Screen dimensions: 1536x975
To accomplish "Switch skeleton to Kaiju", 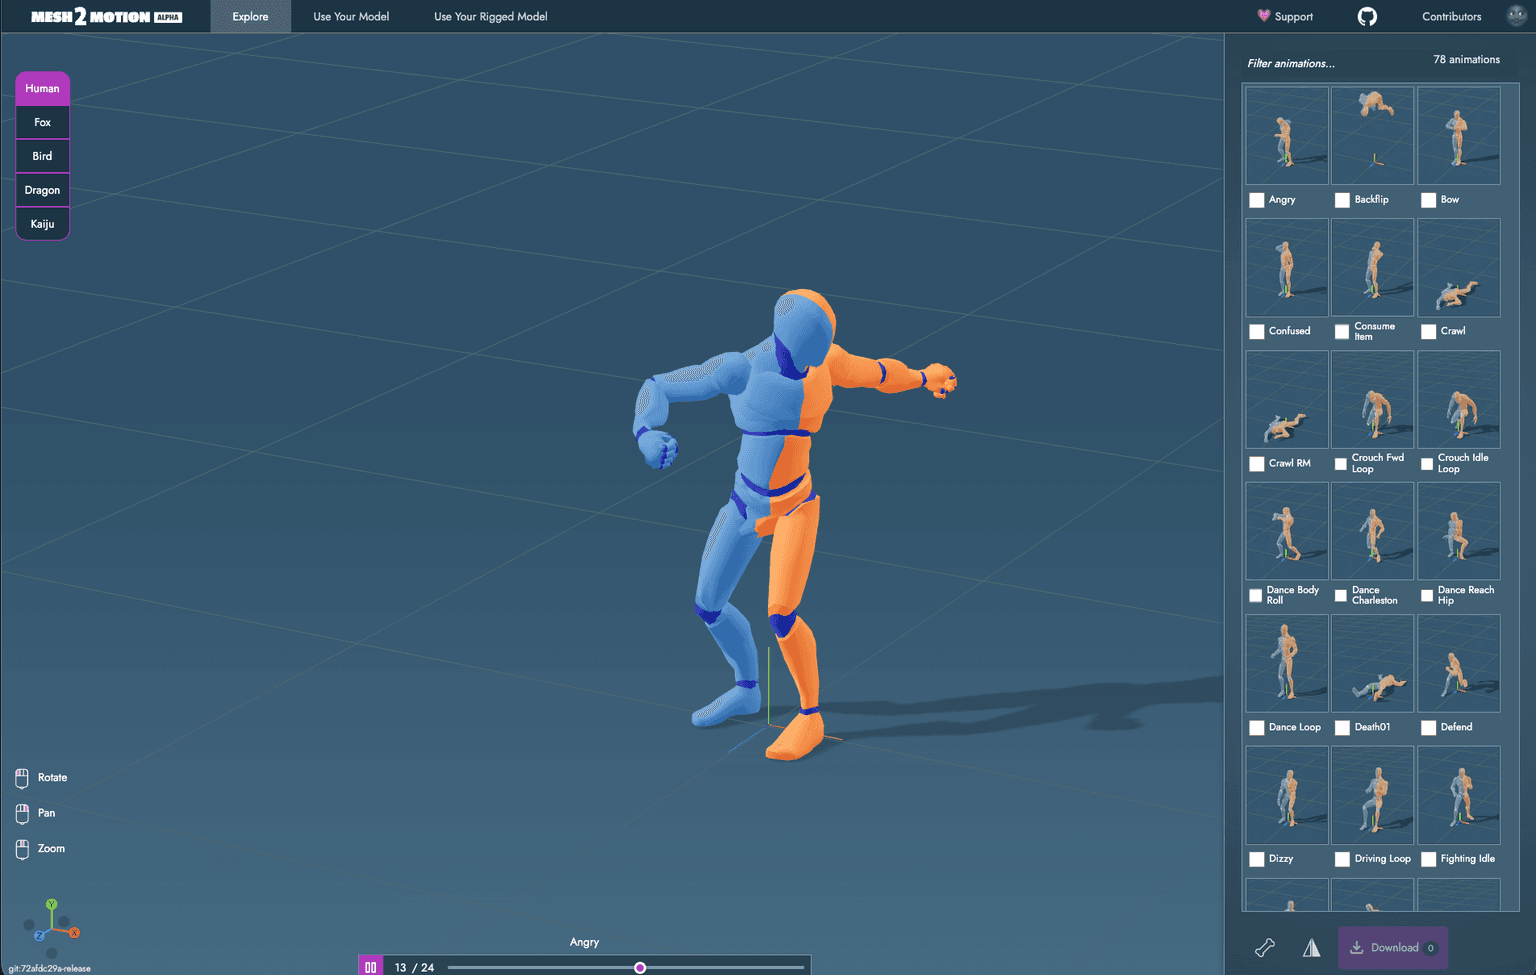I will tap(42, 224).
